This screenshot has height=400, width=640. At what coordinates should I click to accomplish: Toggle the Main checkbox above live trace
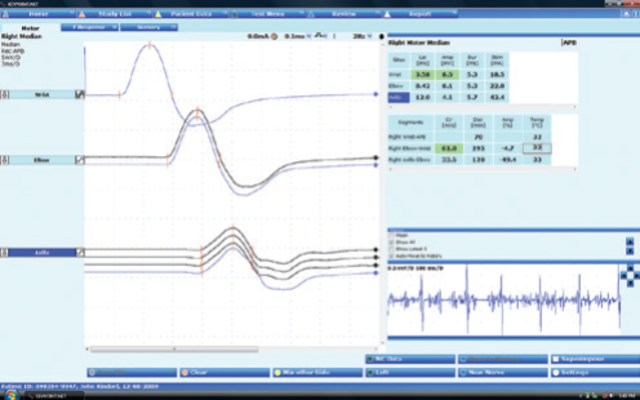[x=391, y=237]
